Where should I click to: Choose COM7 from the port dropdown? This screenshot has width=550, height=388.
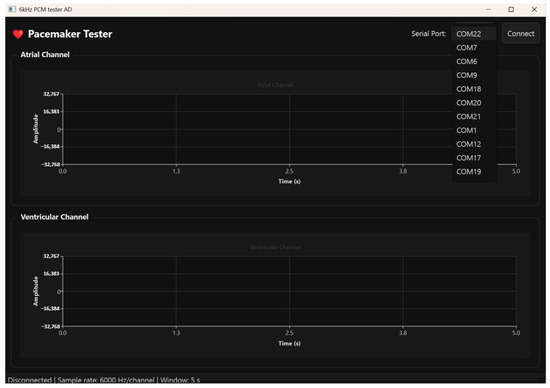[475, 48]
